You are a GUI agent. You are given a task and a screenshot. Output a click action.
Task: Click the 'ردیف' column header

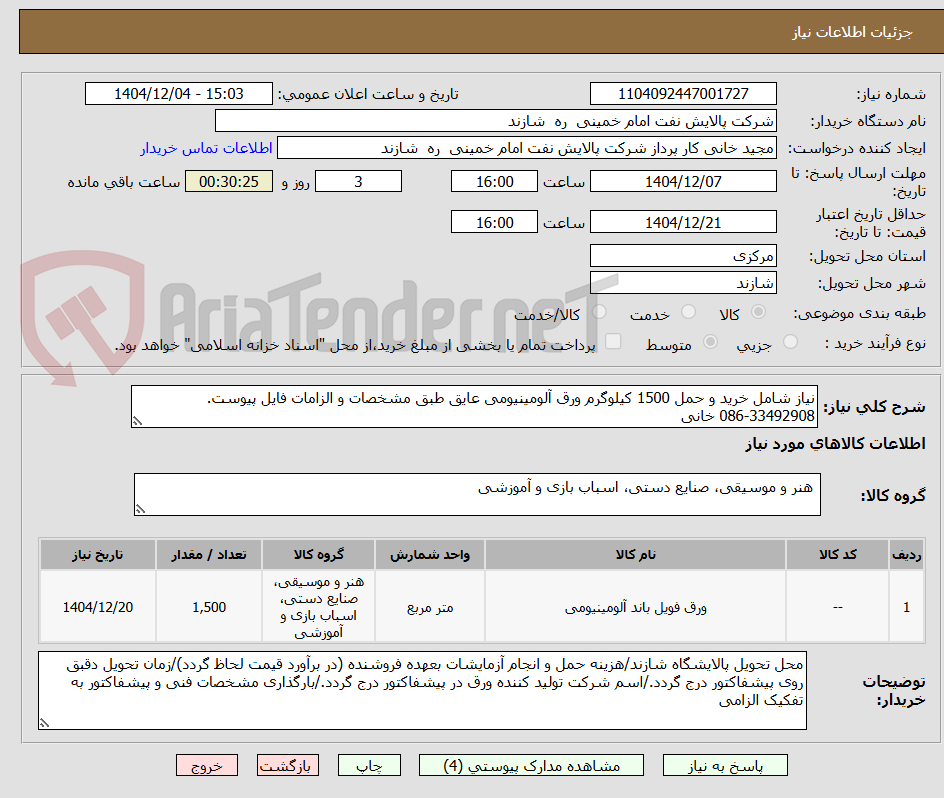907,555
